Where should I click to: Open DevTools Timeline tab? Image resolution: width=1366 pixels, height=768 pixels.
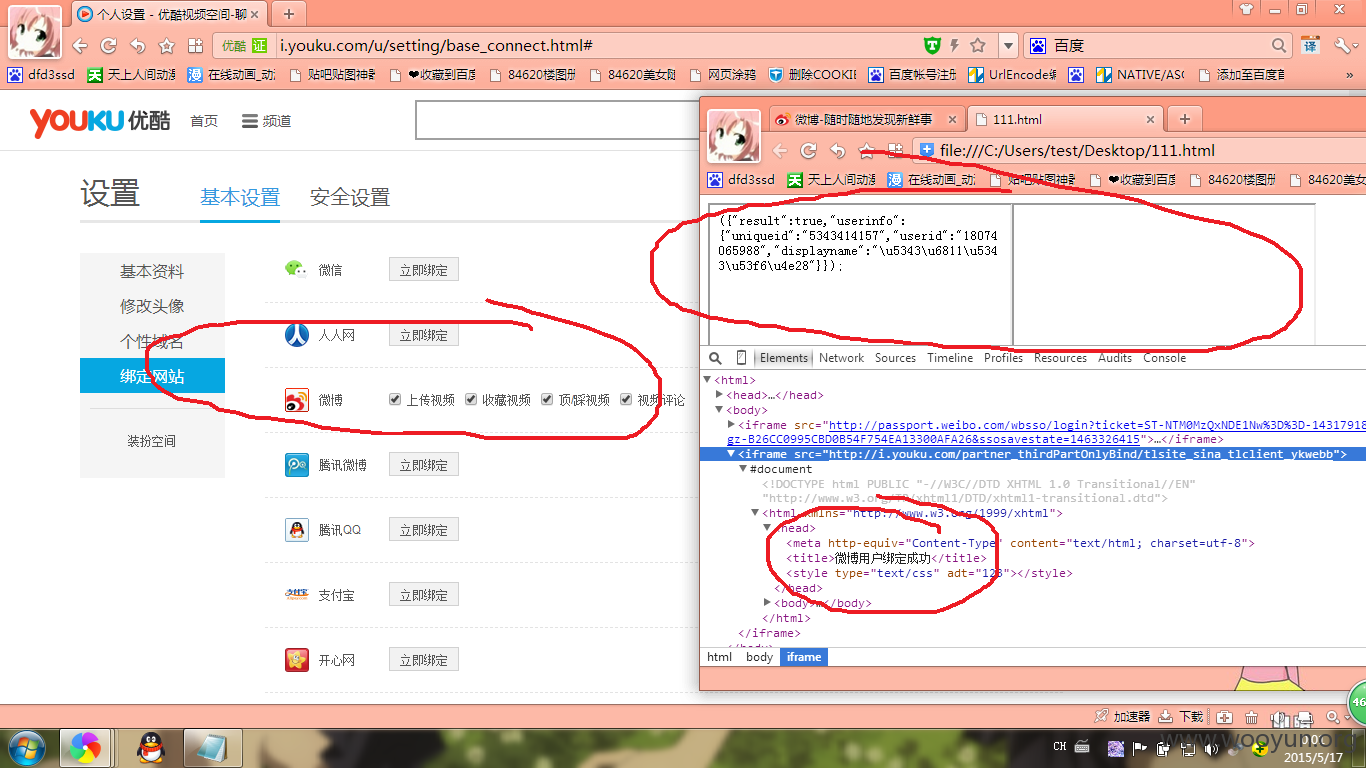point(950,358)
